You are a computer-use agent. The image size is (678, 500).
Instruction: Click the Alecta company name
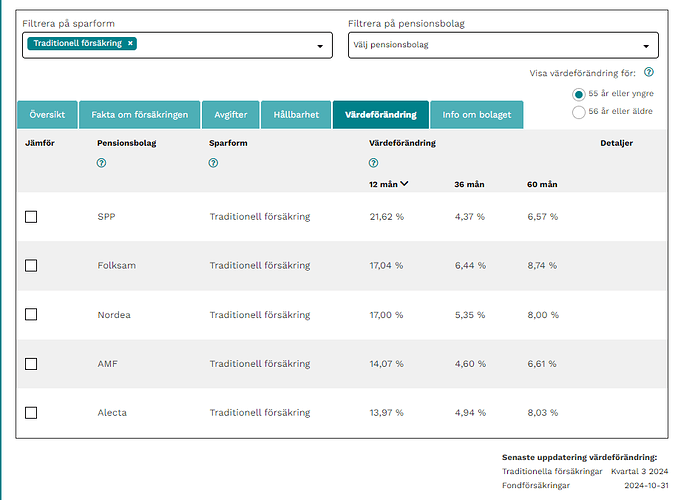112,413
